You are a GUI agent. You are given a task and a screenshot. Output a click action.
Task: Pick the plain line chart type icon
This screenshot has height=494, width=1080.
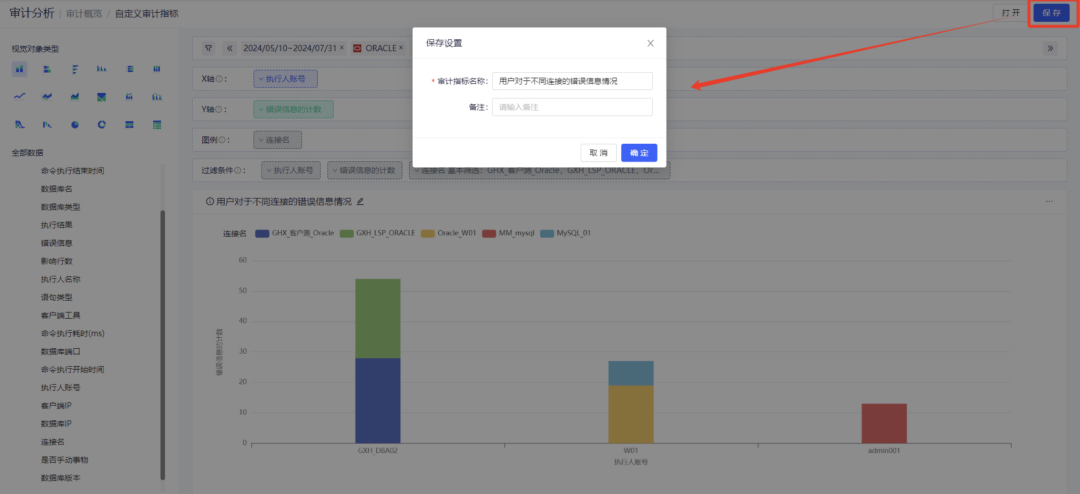(x=20, y=96)
